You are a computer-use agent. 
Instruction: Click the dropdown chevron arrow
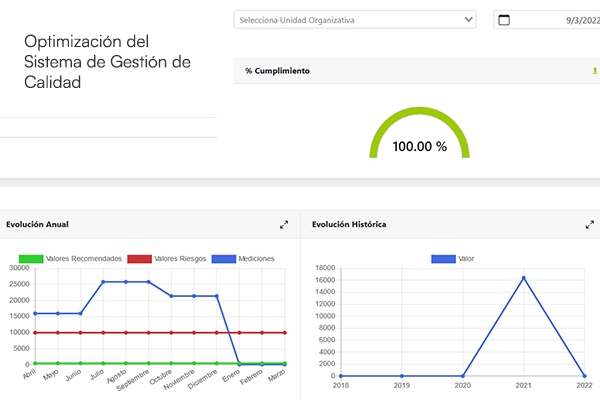tap(468, 20)
